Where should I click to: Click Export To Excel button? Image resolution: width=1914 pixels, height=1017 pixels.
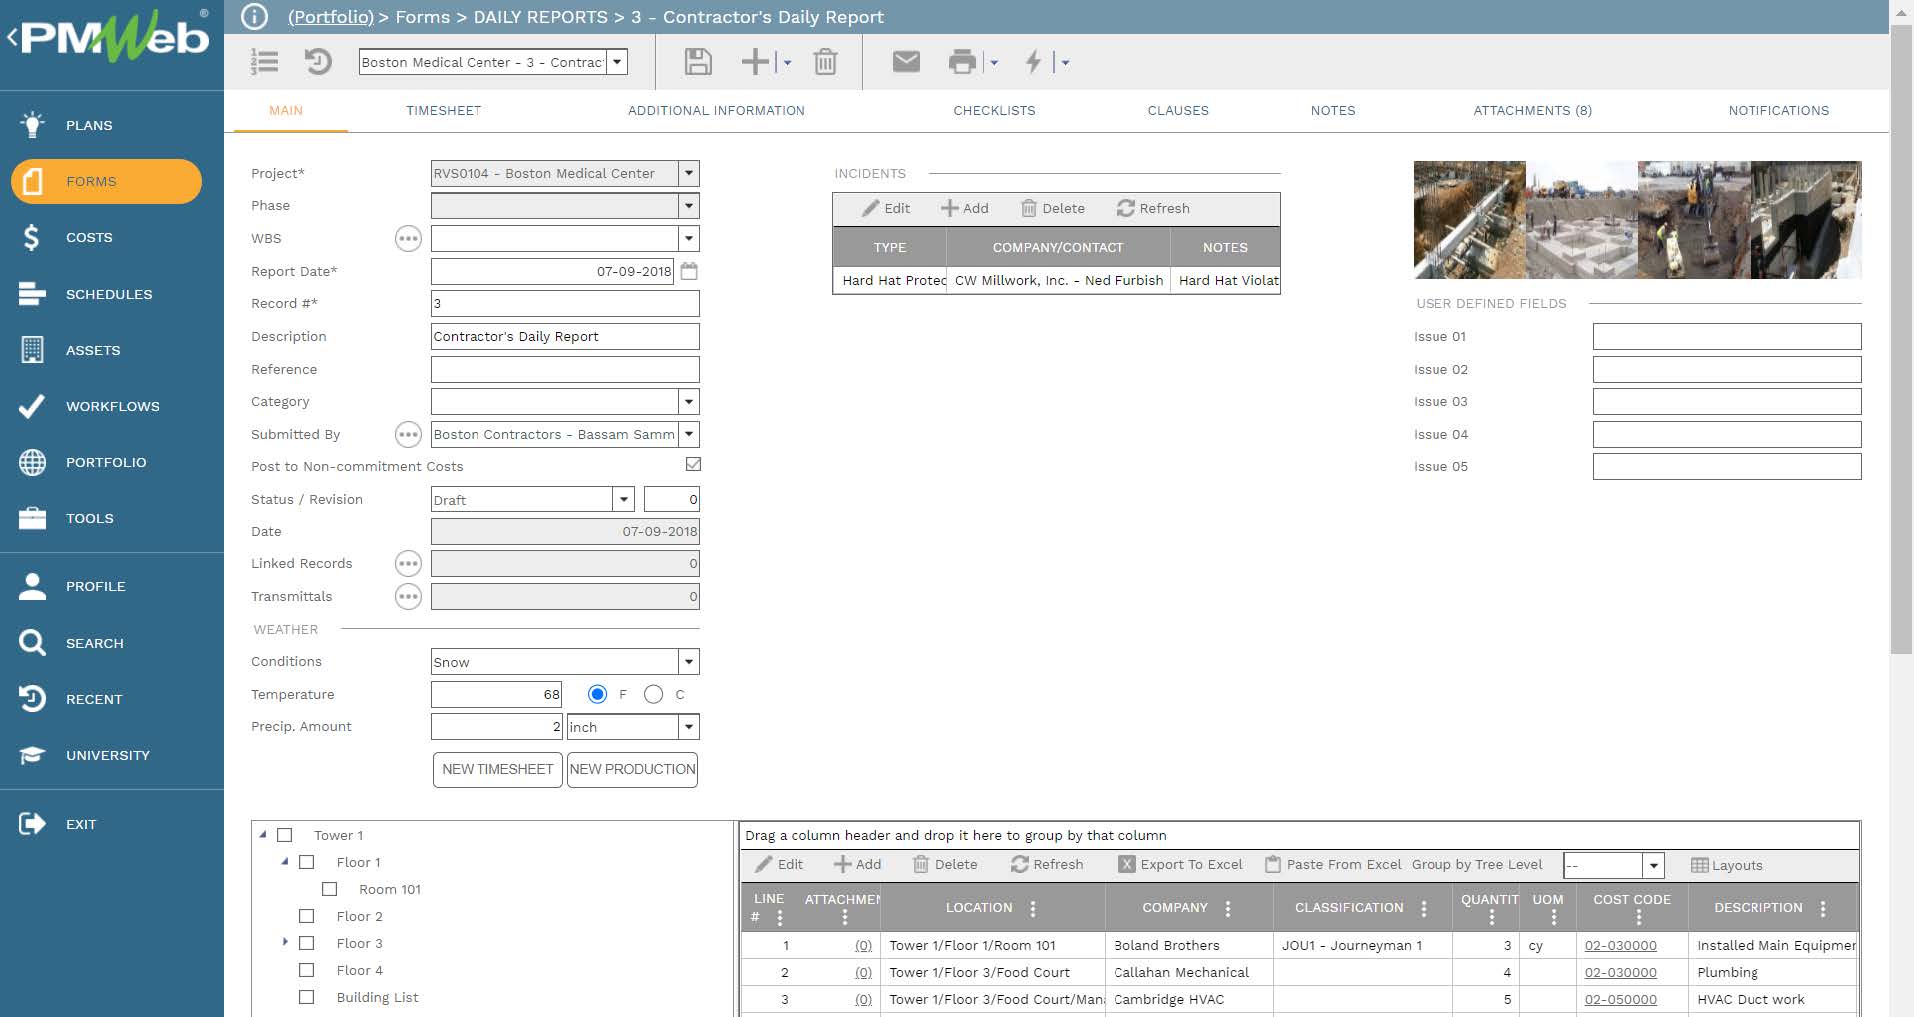1180,864
